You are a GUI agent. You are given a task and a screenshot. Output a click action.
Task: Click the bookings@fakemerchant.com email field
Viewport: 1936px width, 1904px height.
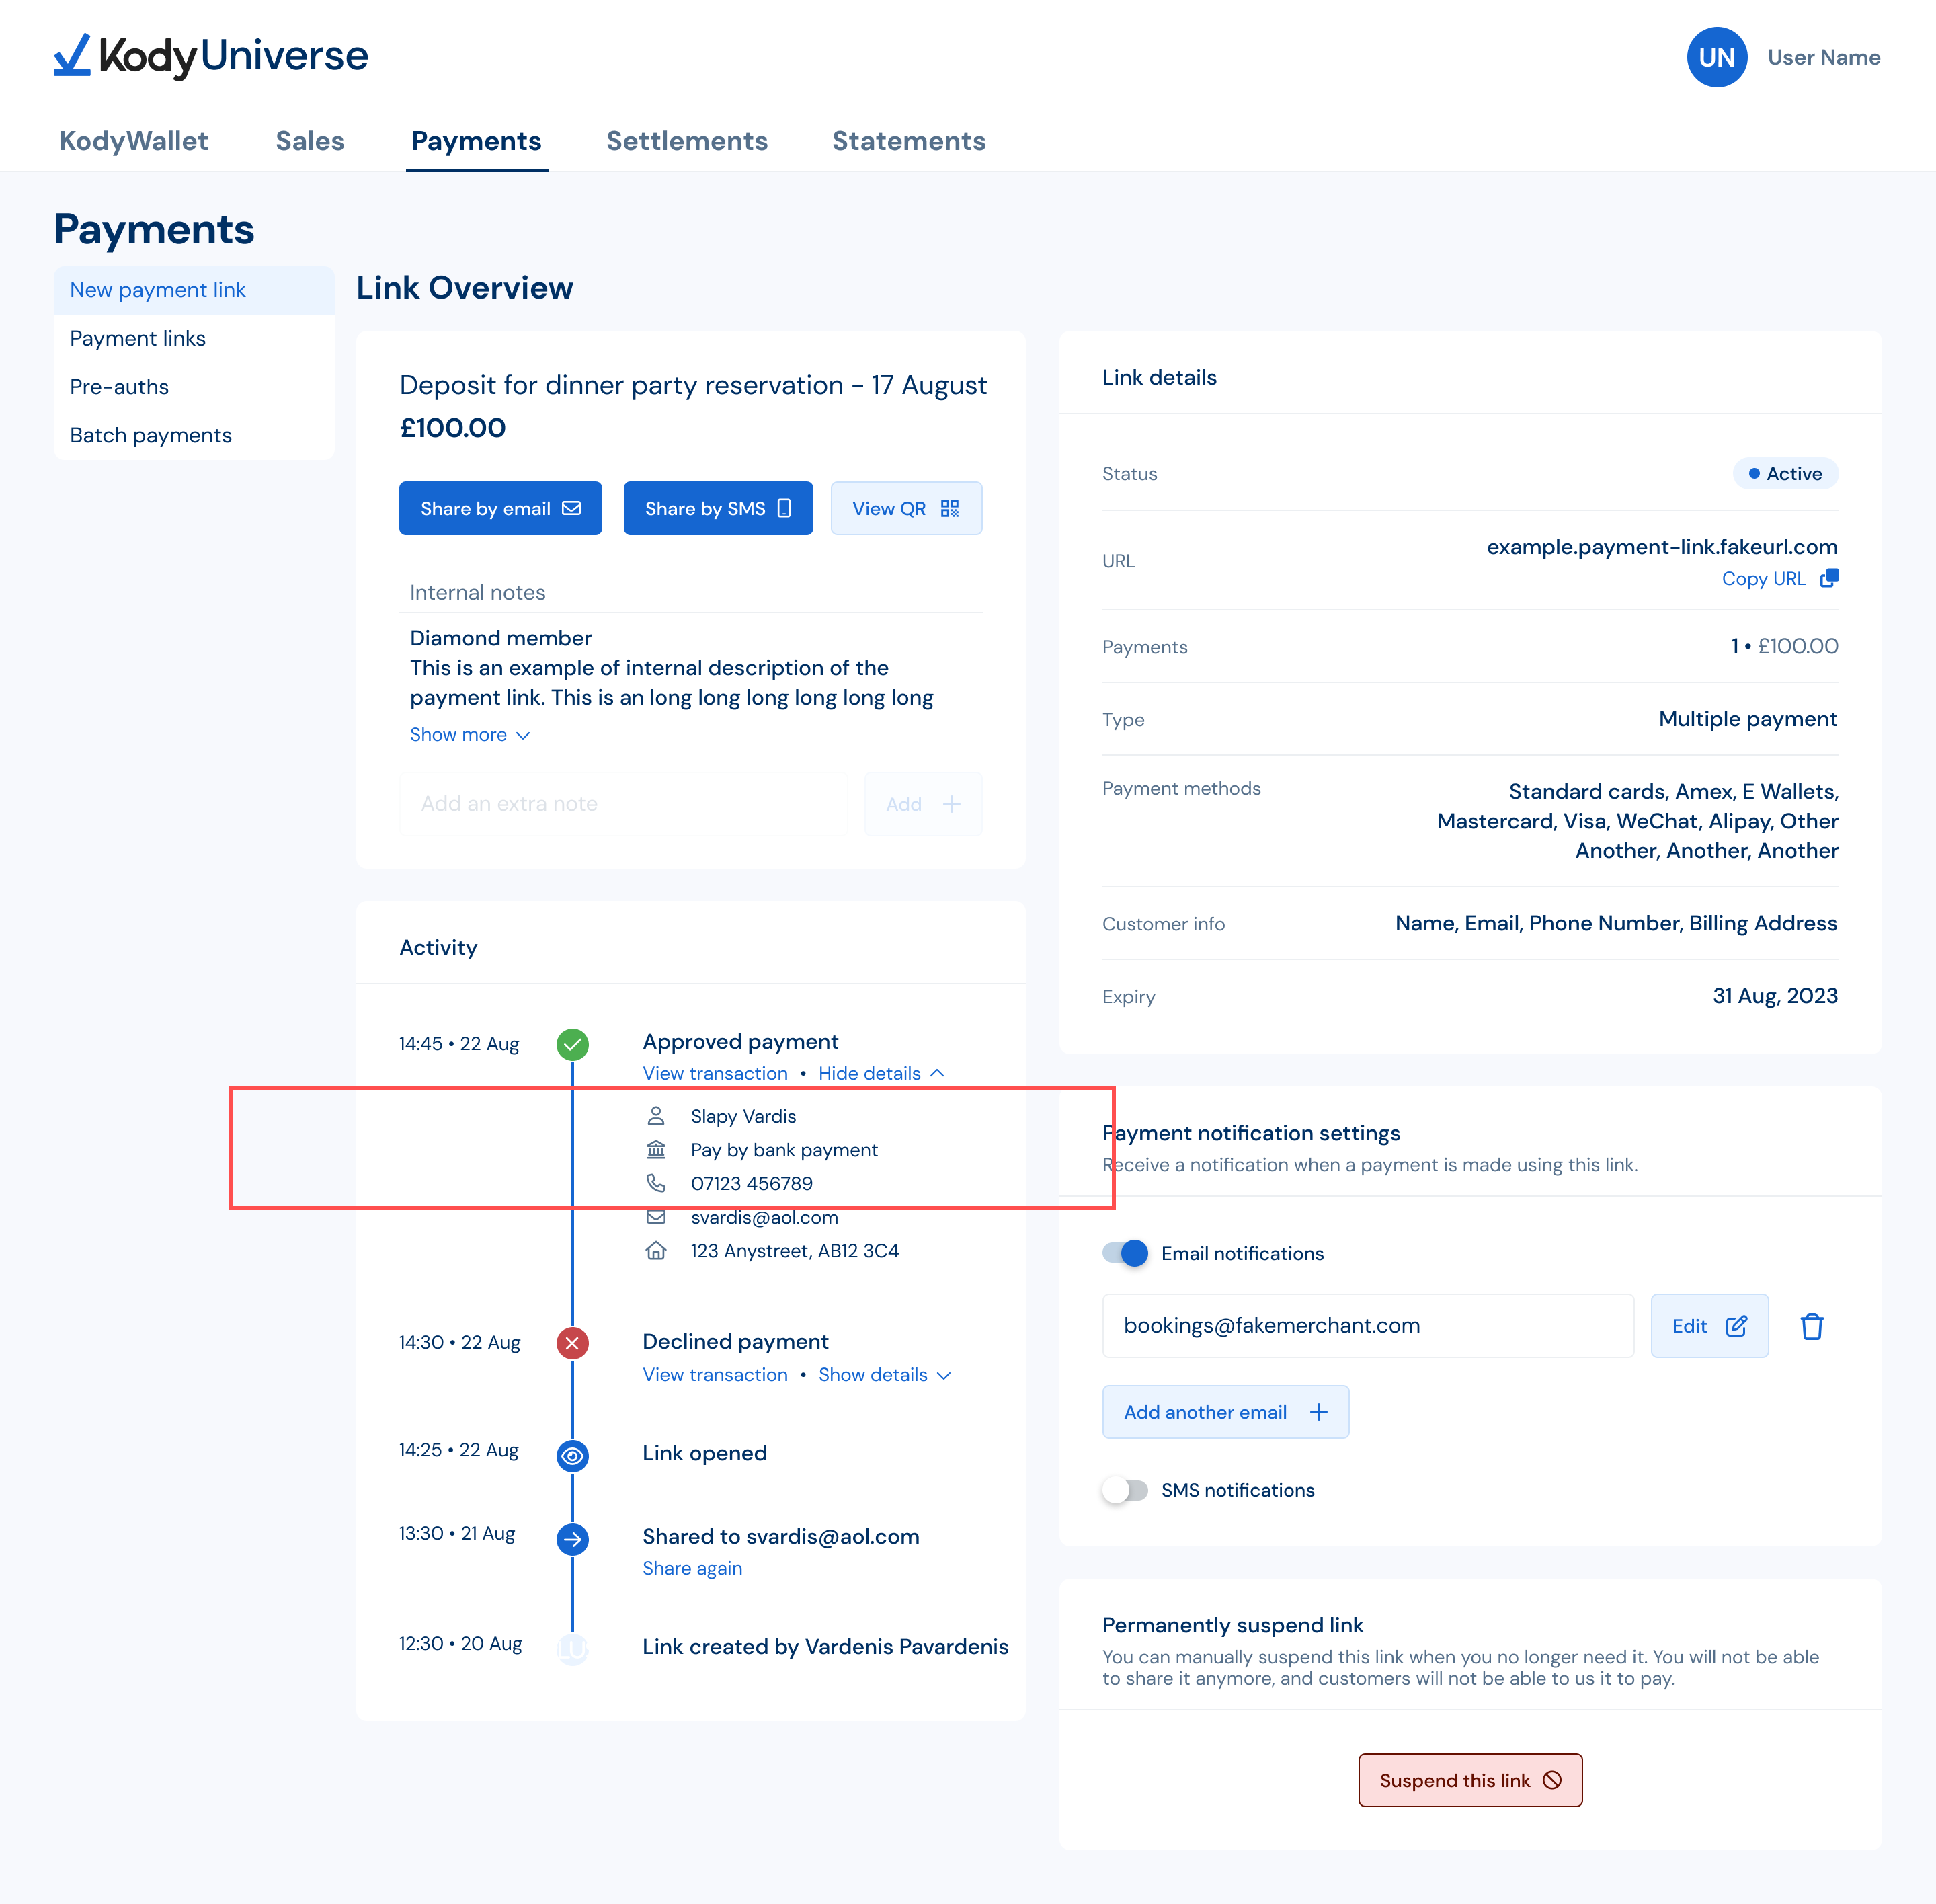[x=1368, y=1326]
